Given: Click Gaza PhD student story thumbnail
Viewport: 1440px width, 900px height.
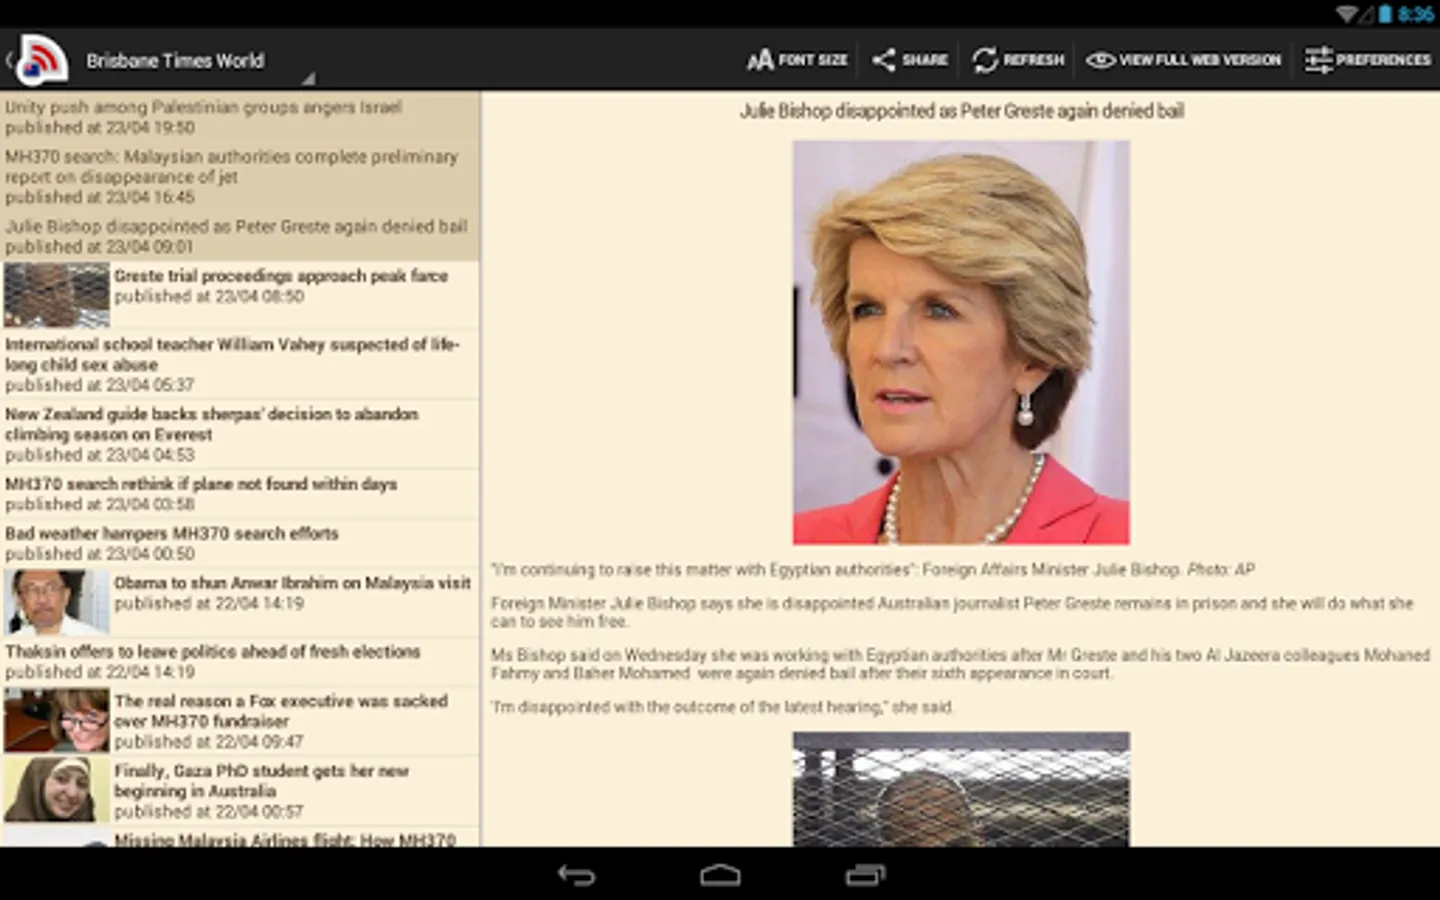Looking at the screenshot, I should click(56, 790).
